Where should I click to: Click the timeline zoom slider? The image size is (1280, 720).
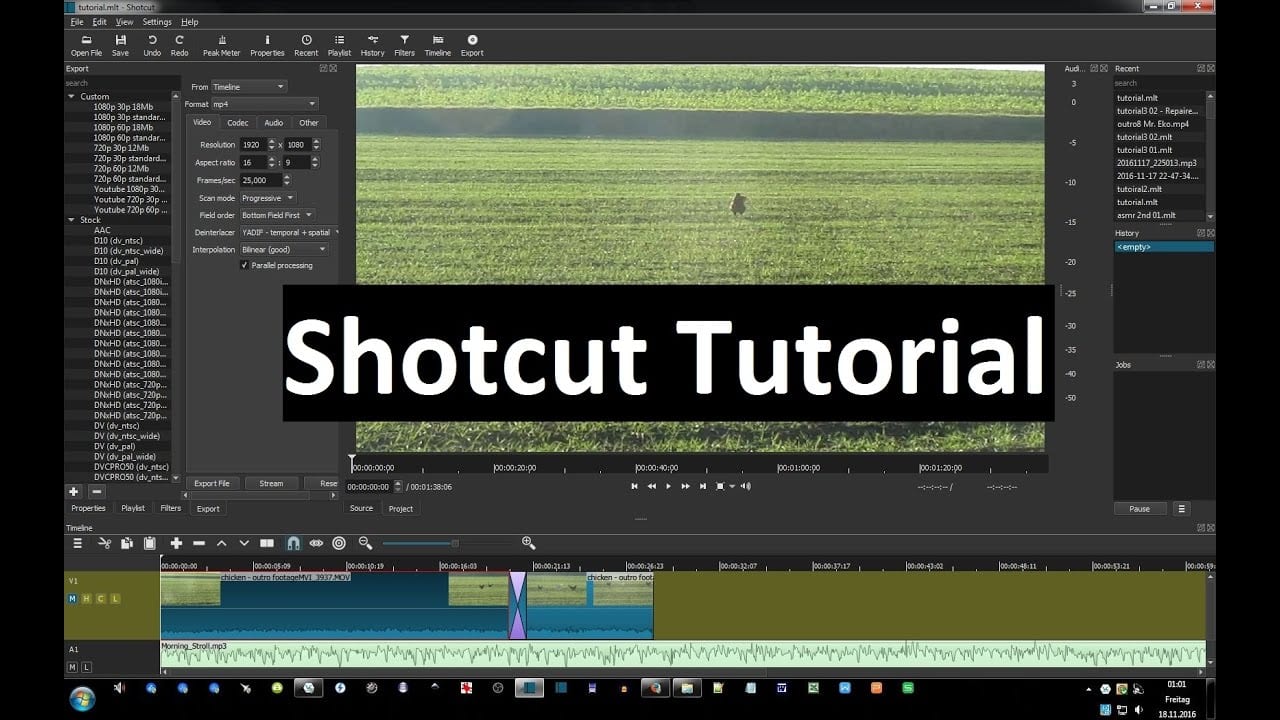446,543
